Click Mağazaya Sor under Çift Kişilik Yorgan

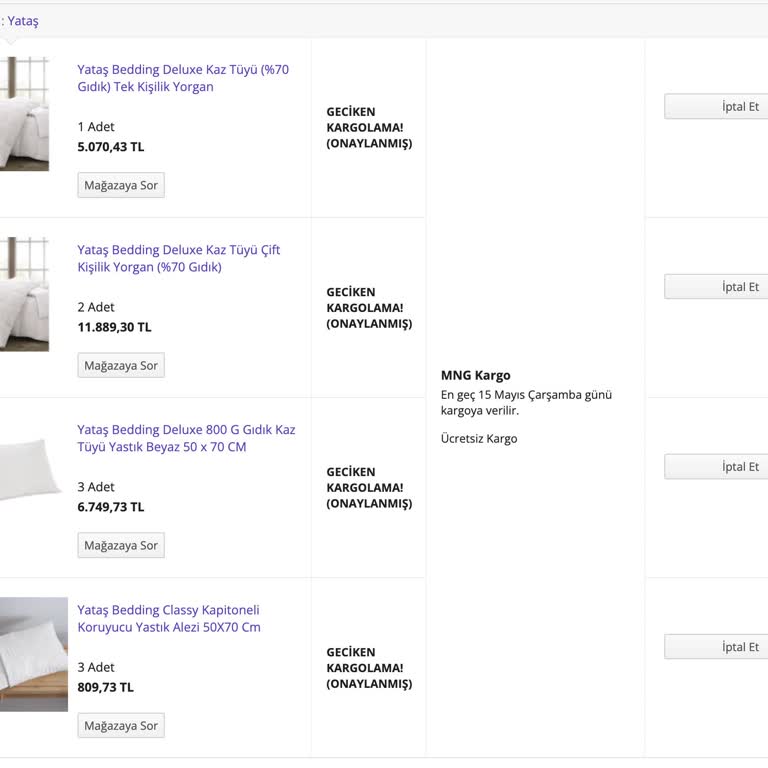pos(121,365)
